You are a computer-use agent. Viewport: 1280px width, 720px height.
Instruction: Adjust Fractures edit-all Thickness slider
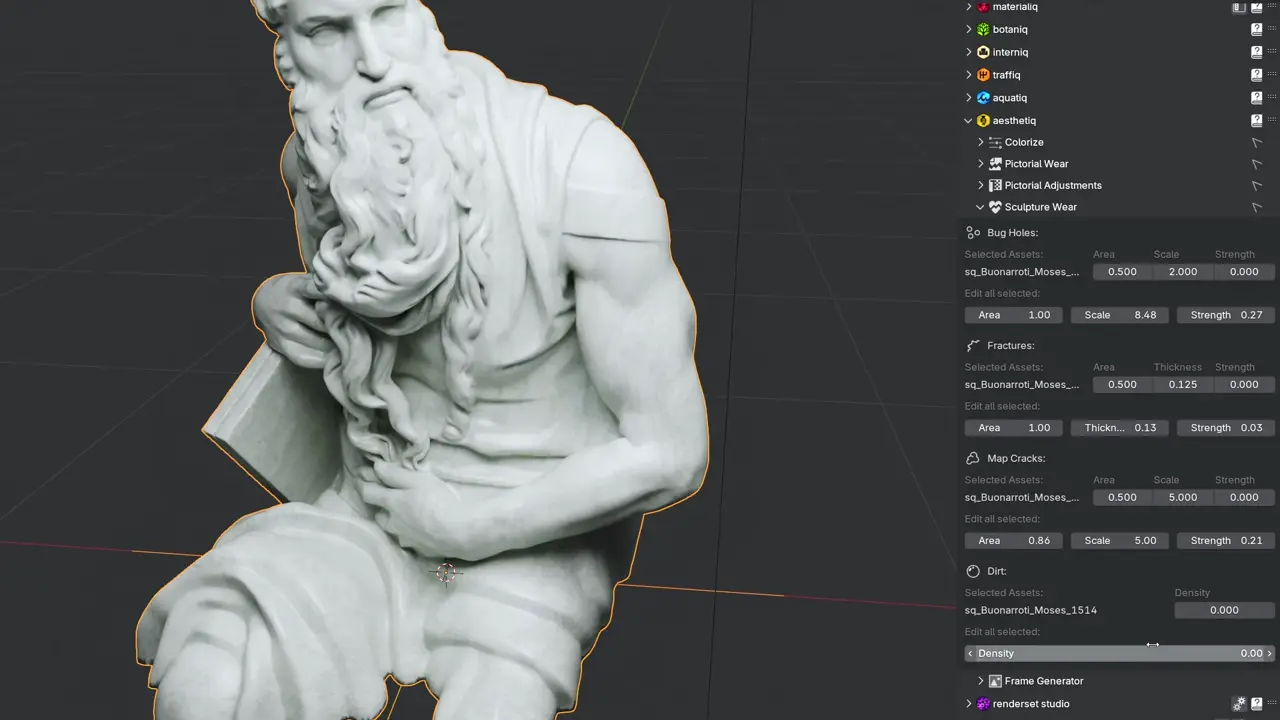[1121, 428]
